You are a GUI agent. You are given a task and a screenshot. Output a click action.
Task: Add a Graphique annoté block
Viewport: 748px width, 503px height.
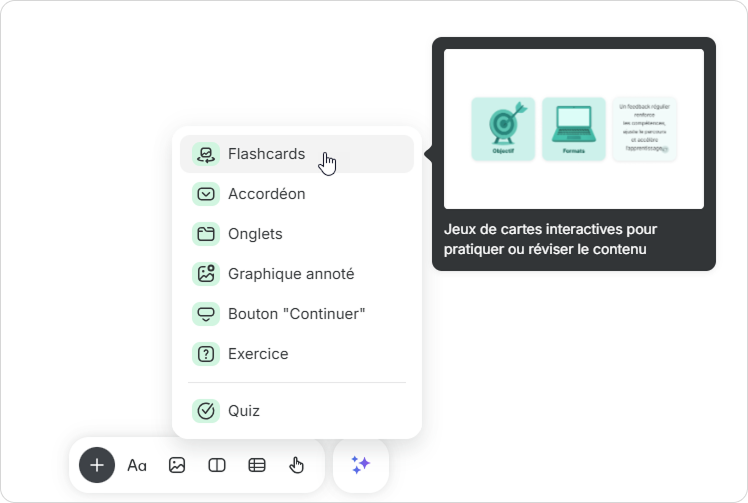point(290,274)
